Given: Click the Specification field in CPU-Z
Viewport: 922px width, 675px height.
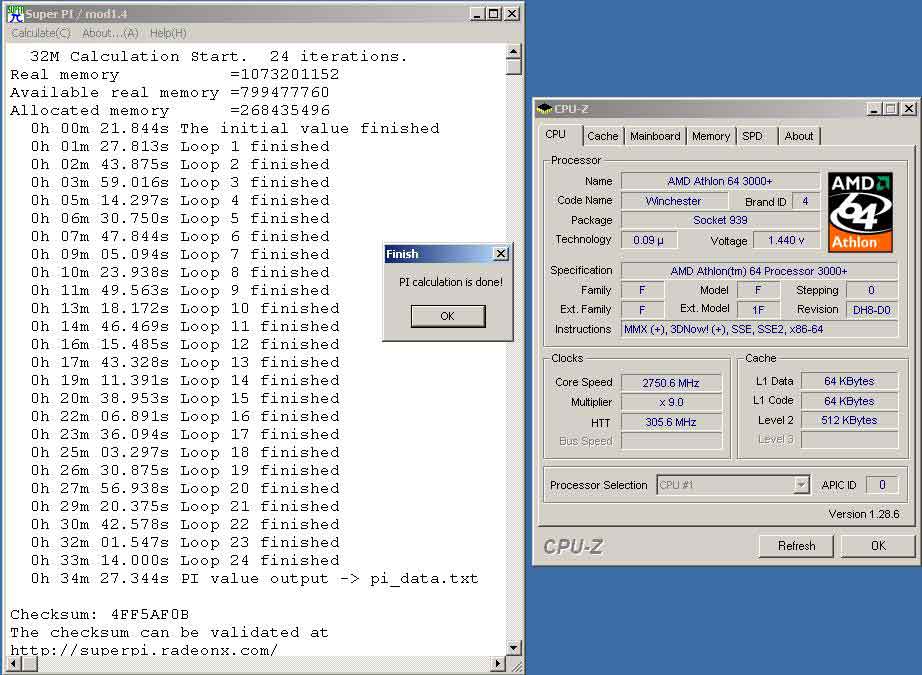Looking at the screenshot, I should coord(759,271).
